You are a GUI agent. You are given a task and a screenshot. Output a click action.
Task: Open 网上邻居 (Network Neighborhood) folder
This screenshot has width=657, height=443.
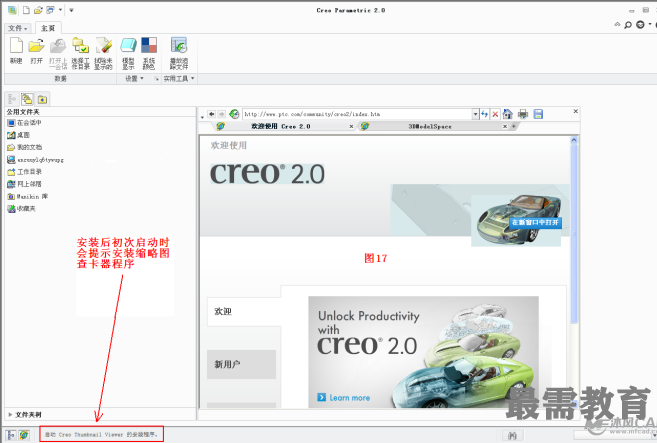point(24,184)
